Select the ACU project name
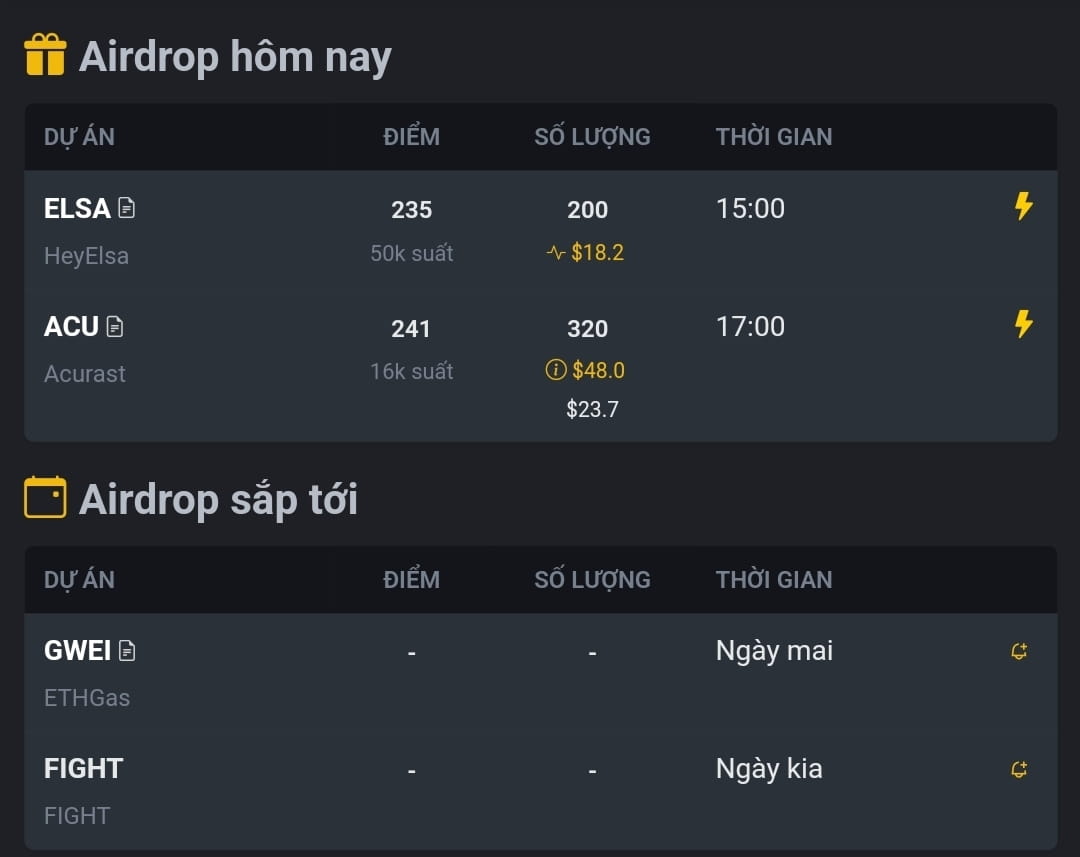1080x857 pixels. 71,327
